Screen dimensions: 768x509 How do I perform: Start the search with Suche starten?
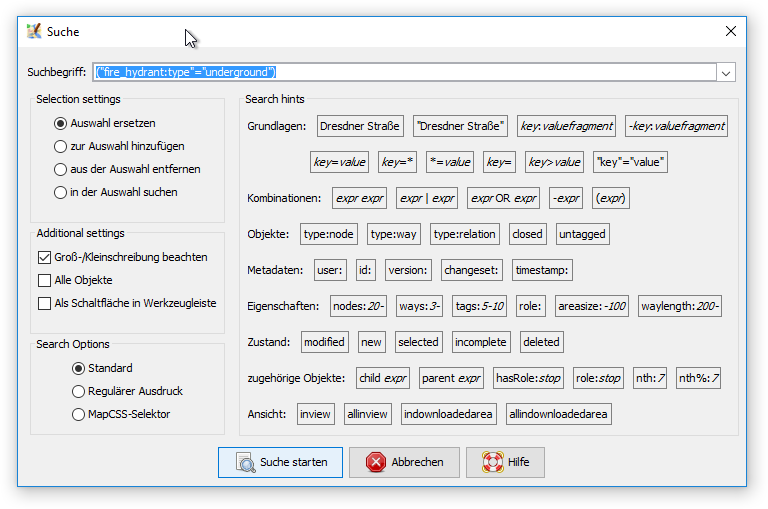pyautogui.click(x=280, y=462)
